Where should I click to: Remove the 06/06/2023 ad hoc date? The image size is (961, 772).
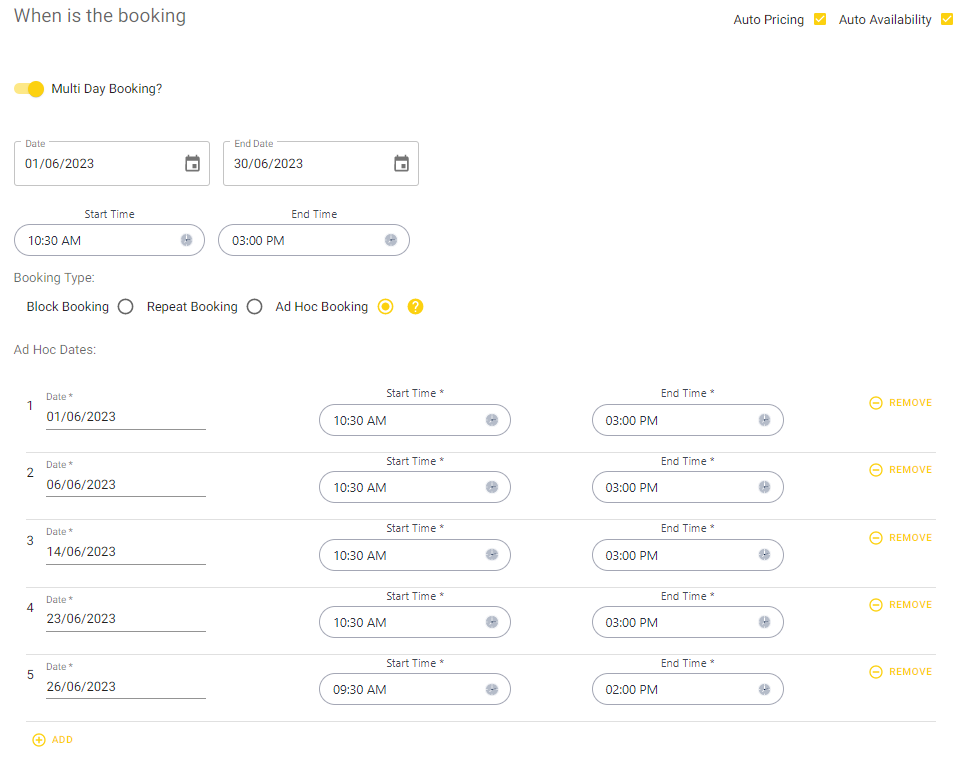(900, 470)
